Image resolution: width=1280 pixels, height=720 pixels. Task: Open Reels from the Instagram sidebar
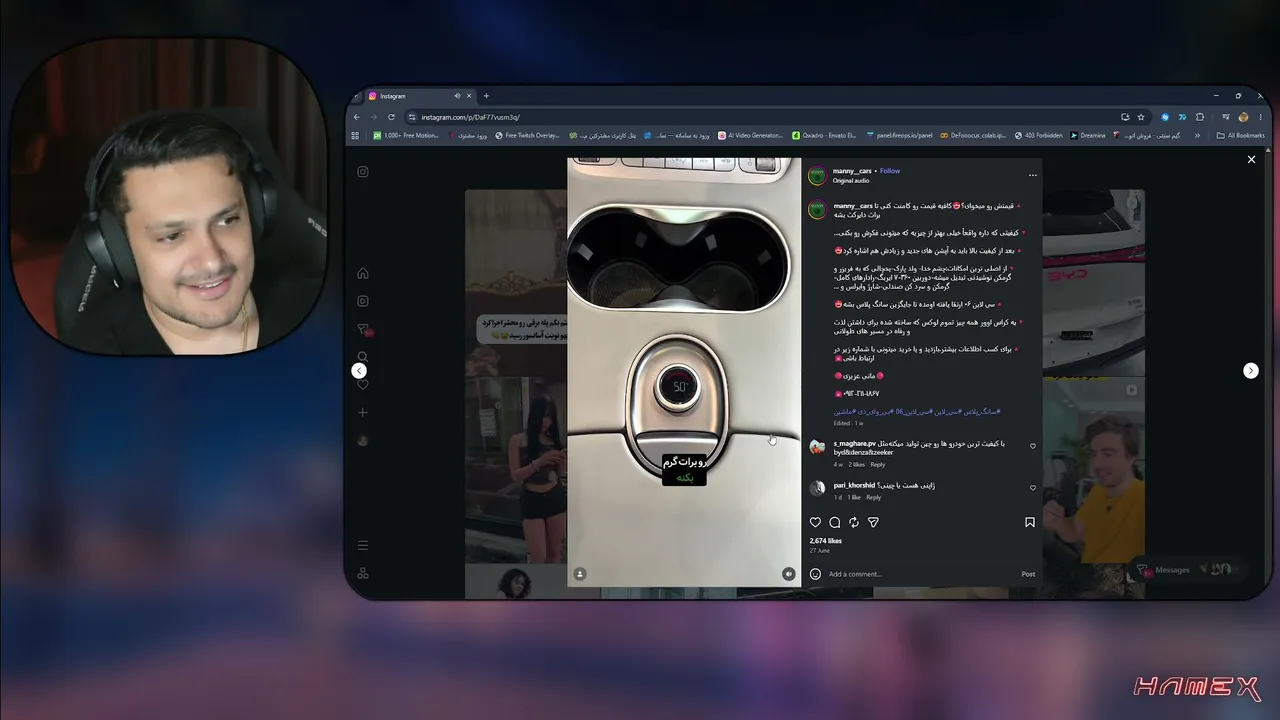(363, 301)
